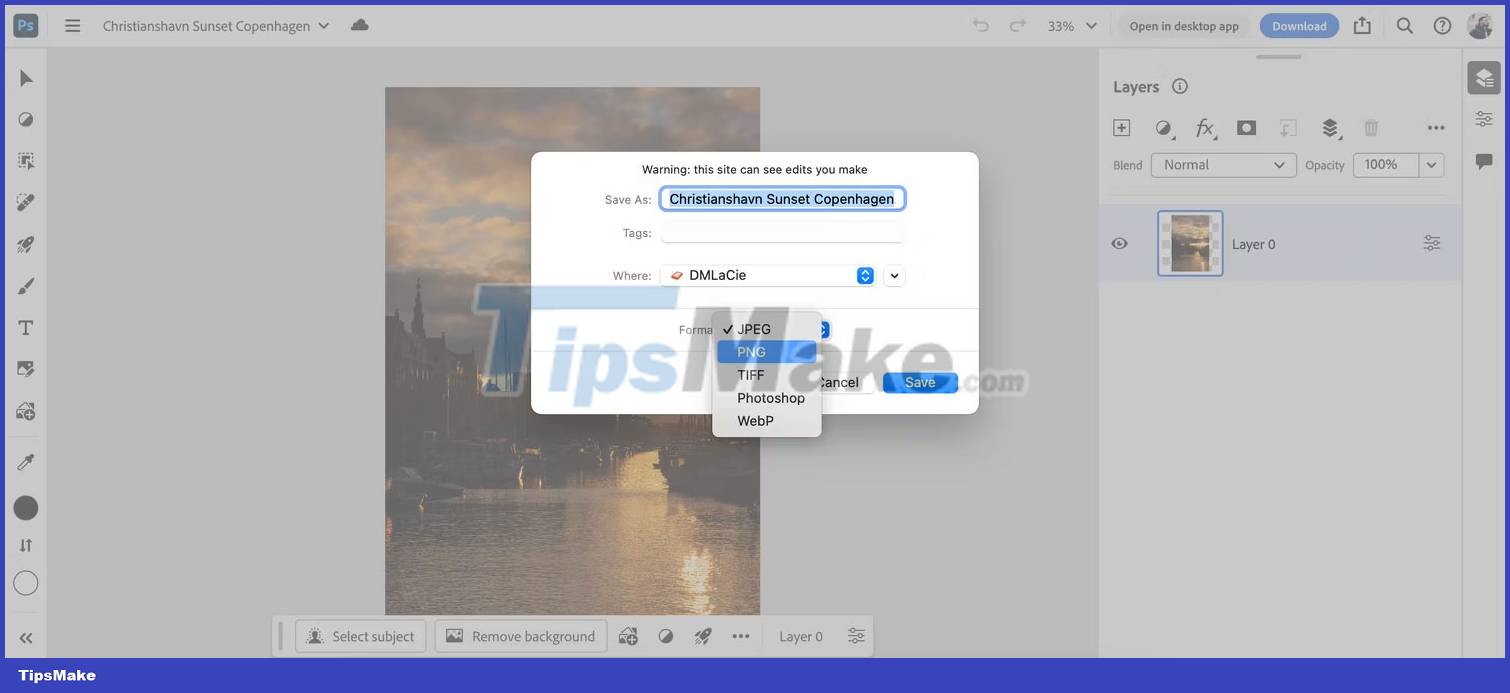Toggle visibility of Layer 0
This screenshot has width=1510, height=693.
click(x=1119, y=243)
